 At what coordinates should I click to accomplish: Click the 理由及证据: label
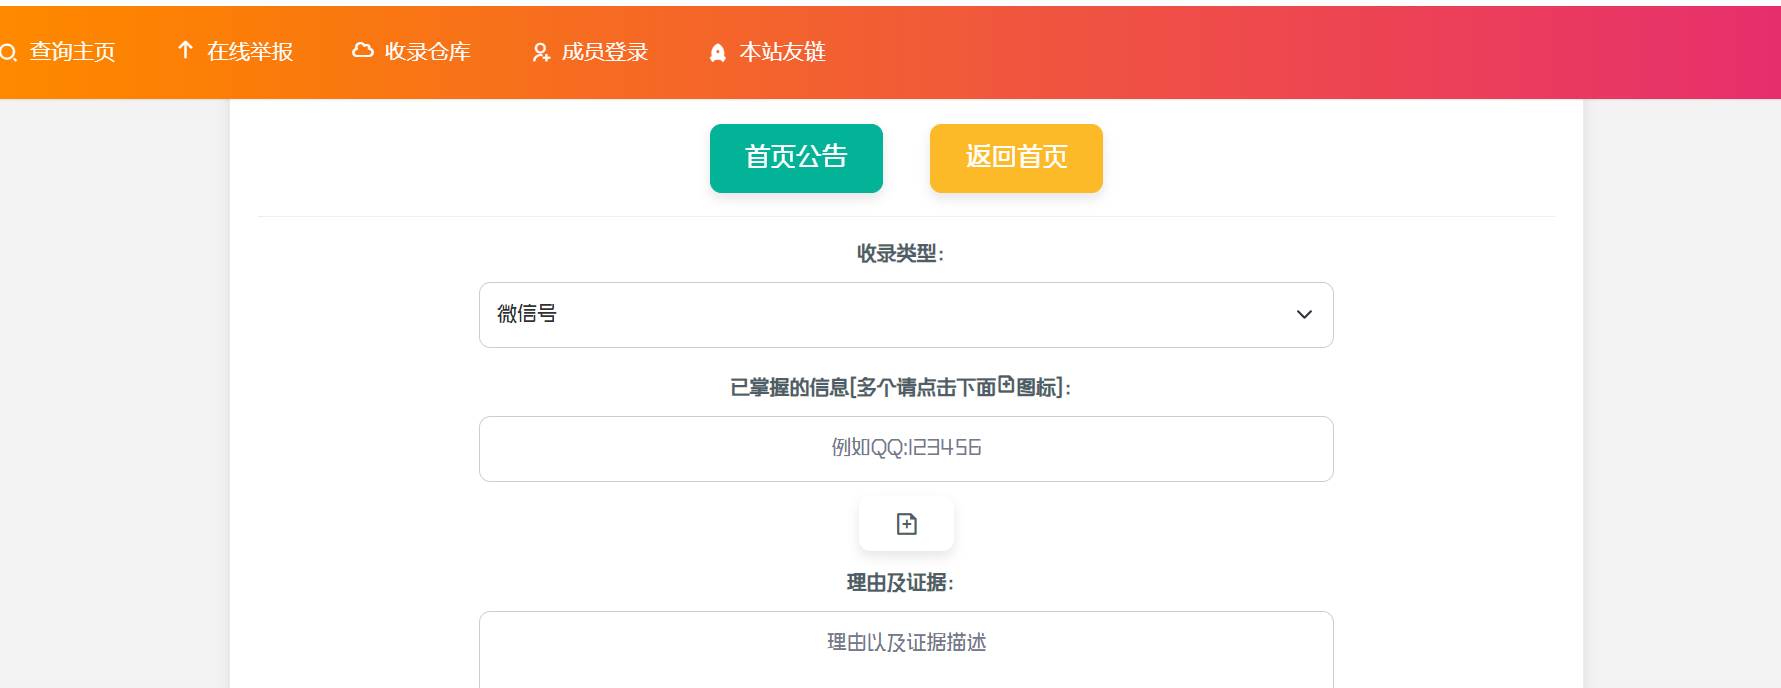(x=900, y=583)
